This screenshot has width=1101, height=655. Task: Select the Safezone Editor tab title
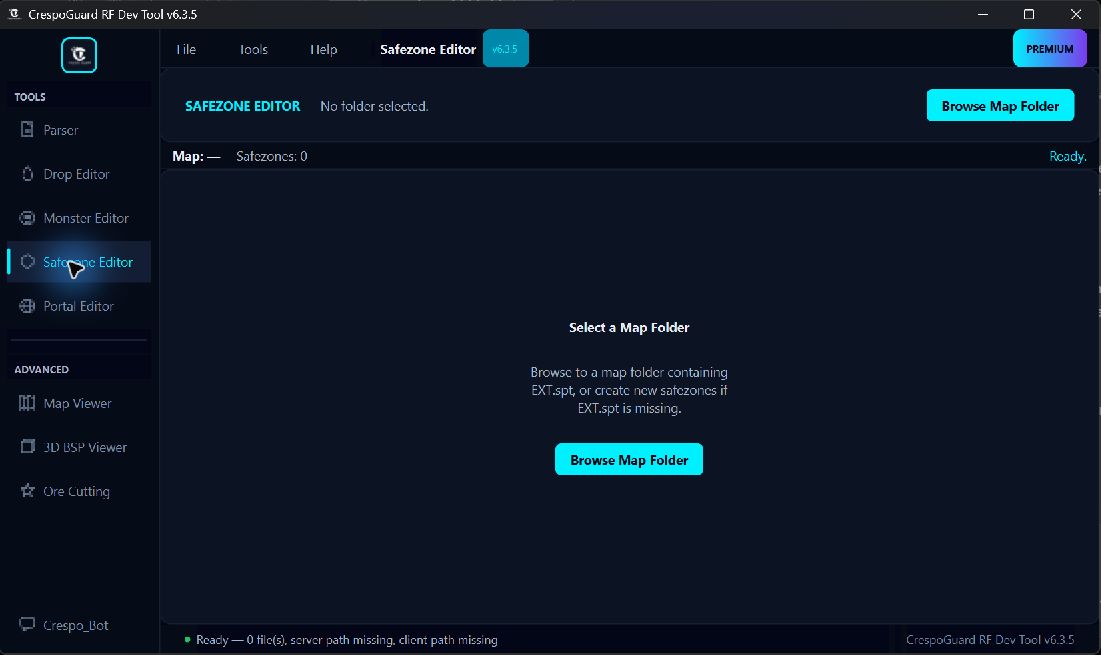(428, 49)
